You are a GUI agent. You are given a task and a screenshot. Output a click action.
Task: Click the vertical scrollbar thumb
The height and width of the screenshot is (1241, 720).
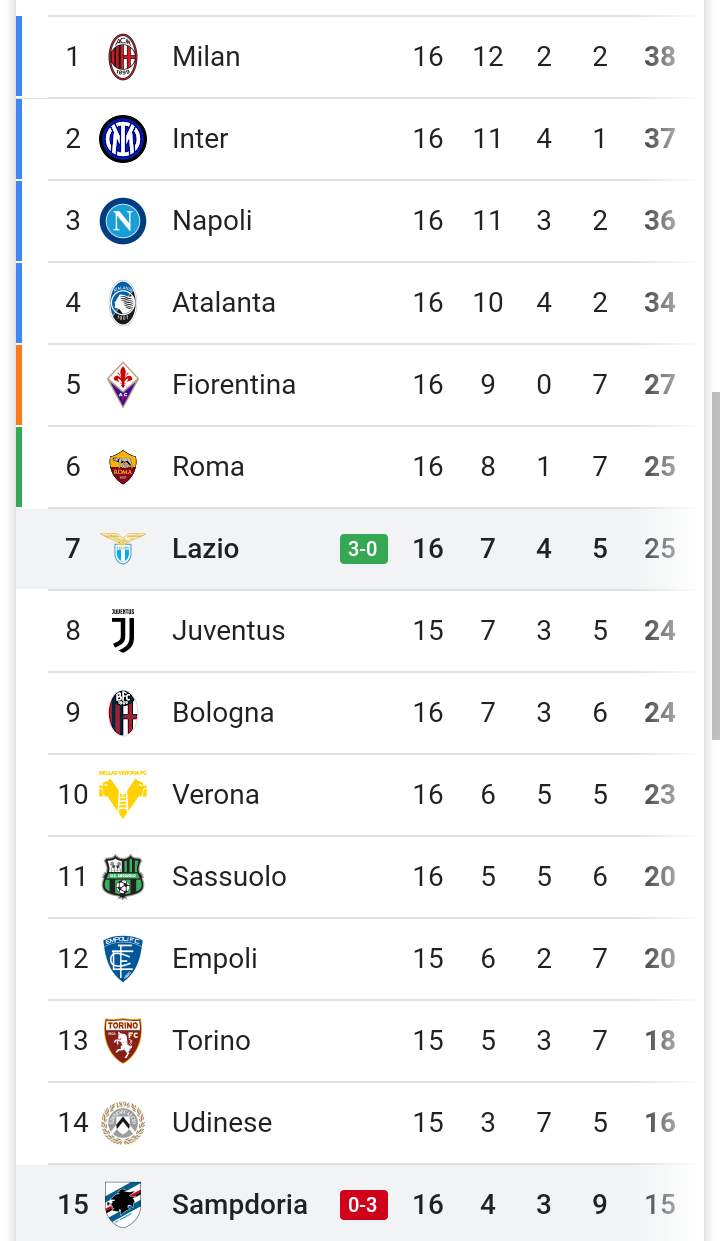[714, 566]
